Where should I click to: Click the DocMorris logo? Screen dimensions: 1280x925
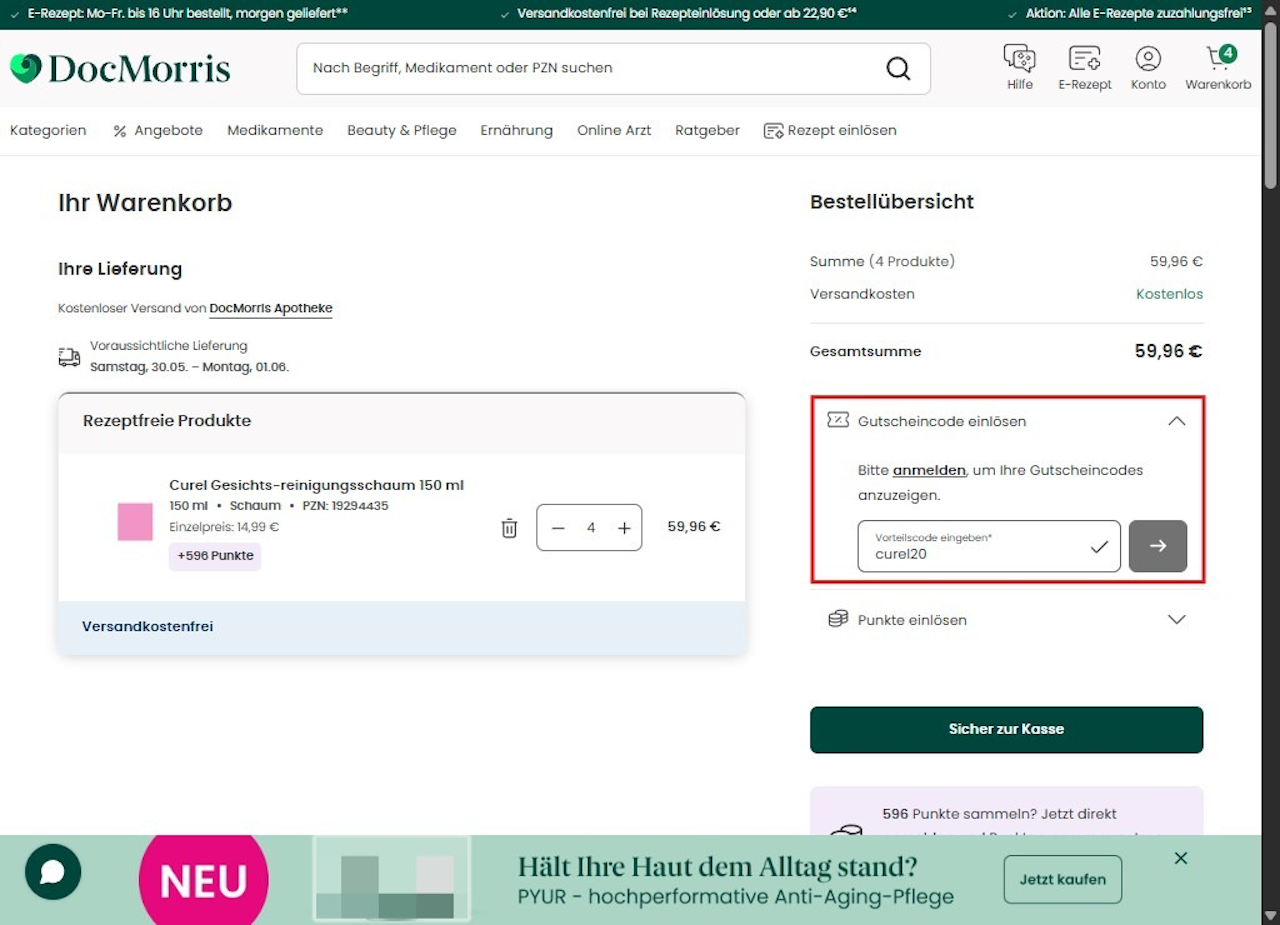point(120,68)
